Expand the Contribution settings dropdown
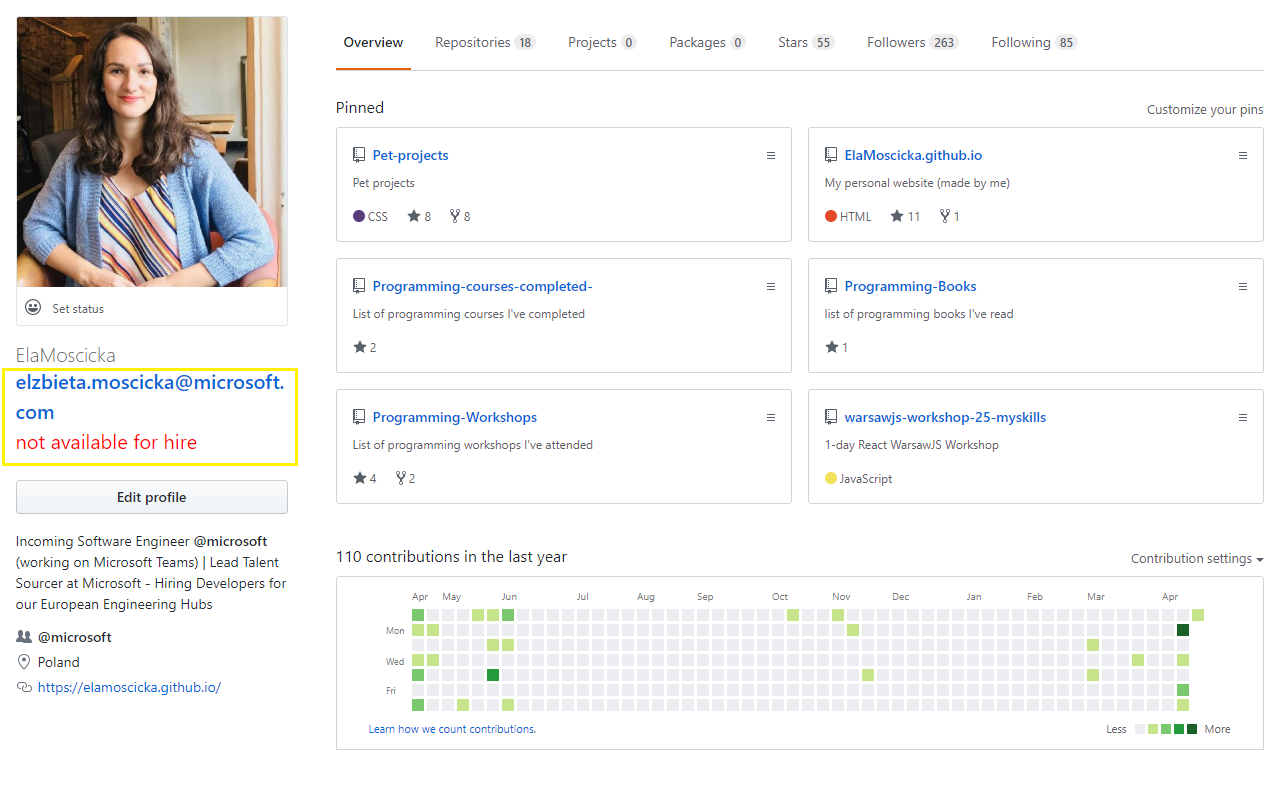The height and width of the screenshot is (800, 1280). coord(1197,559)
